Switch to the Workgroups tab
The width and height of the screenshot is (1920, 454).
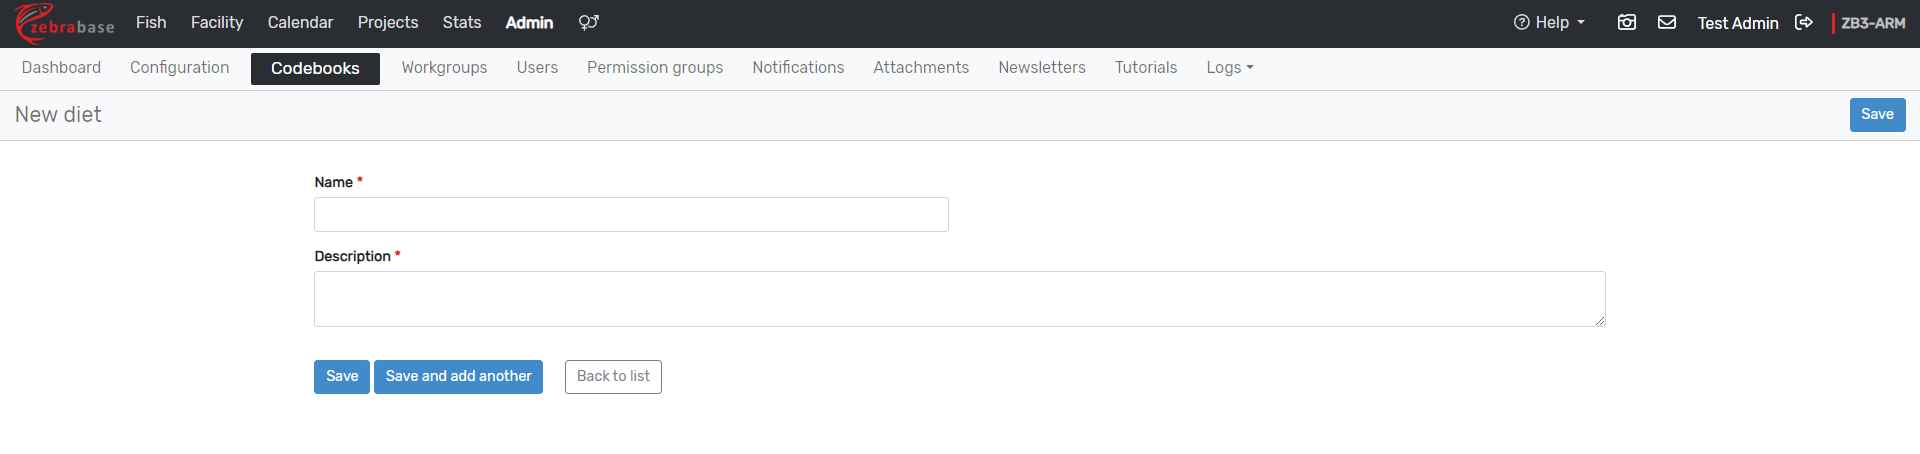pos(444,68)
